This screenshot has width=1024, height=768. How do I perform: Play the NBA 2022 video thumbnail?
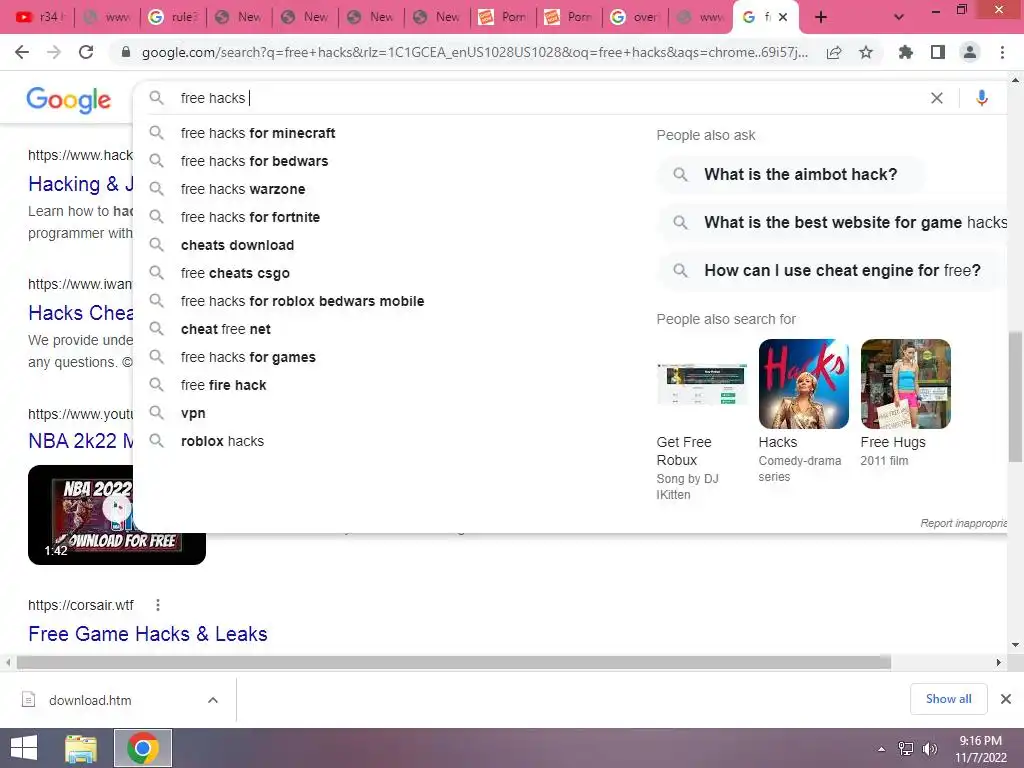click(117, 515)
